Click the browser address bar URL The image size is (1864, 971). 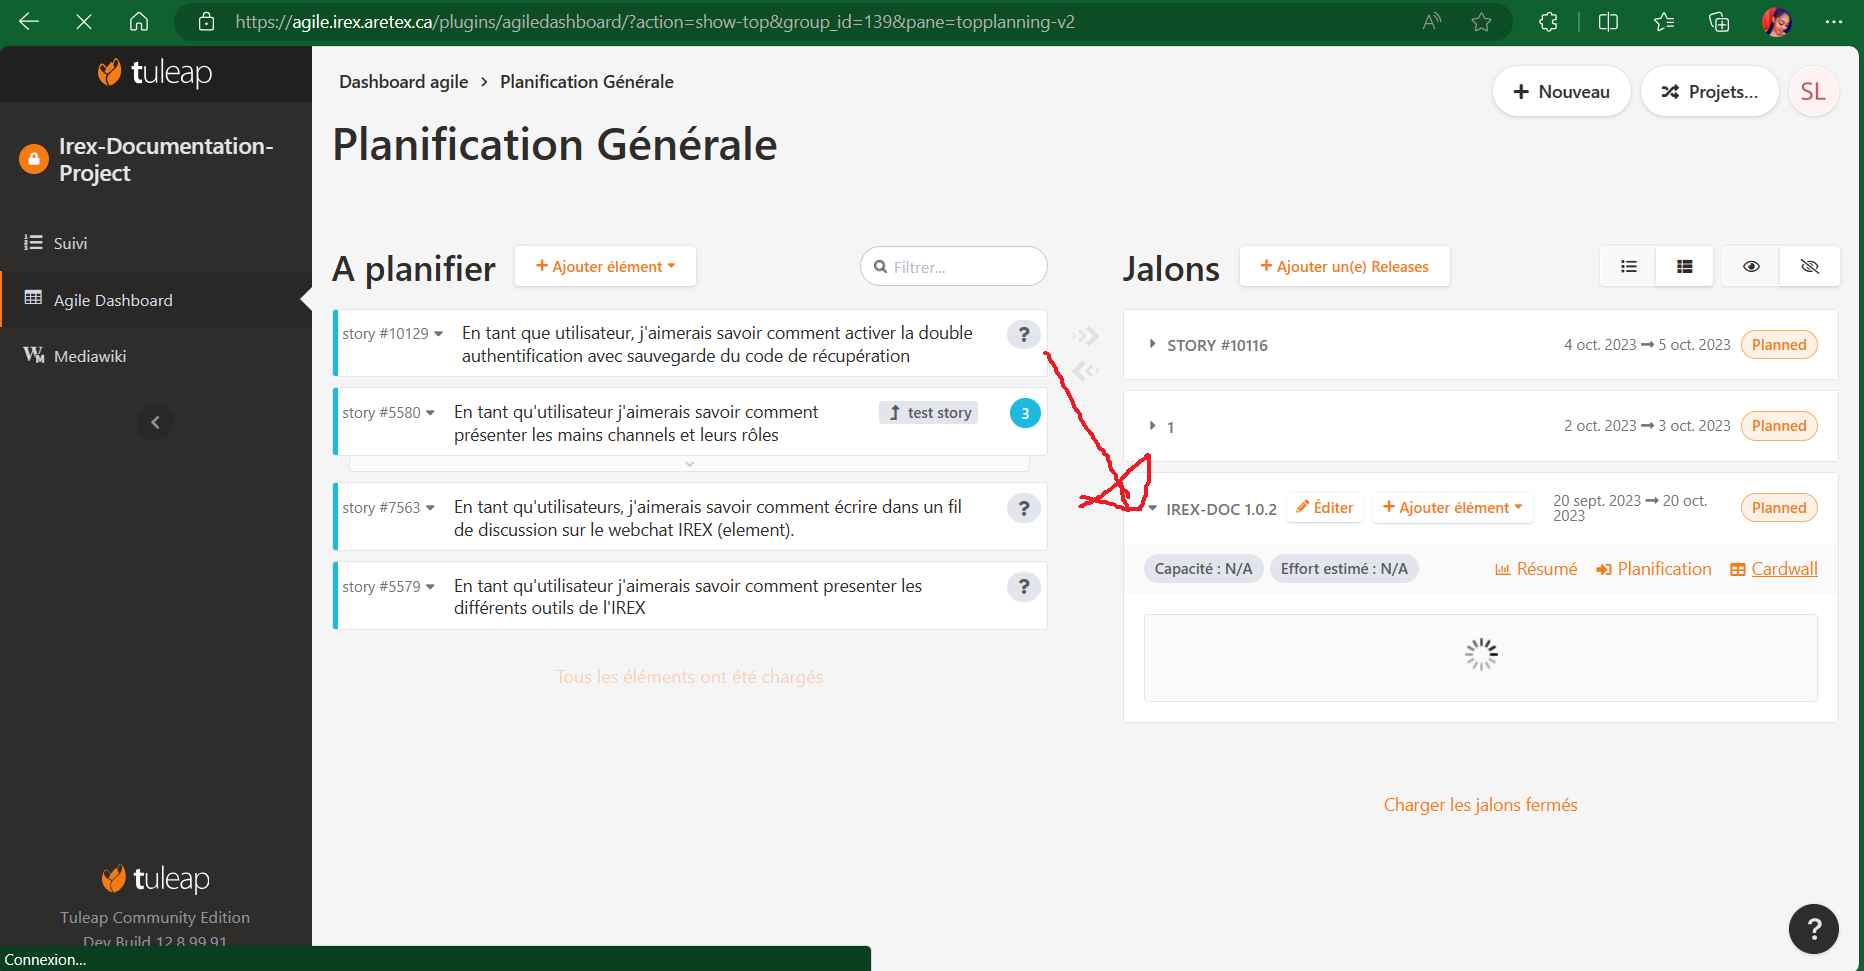655,22
